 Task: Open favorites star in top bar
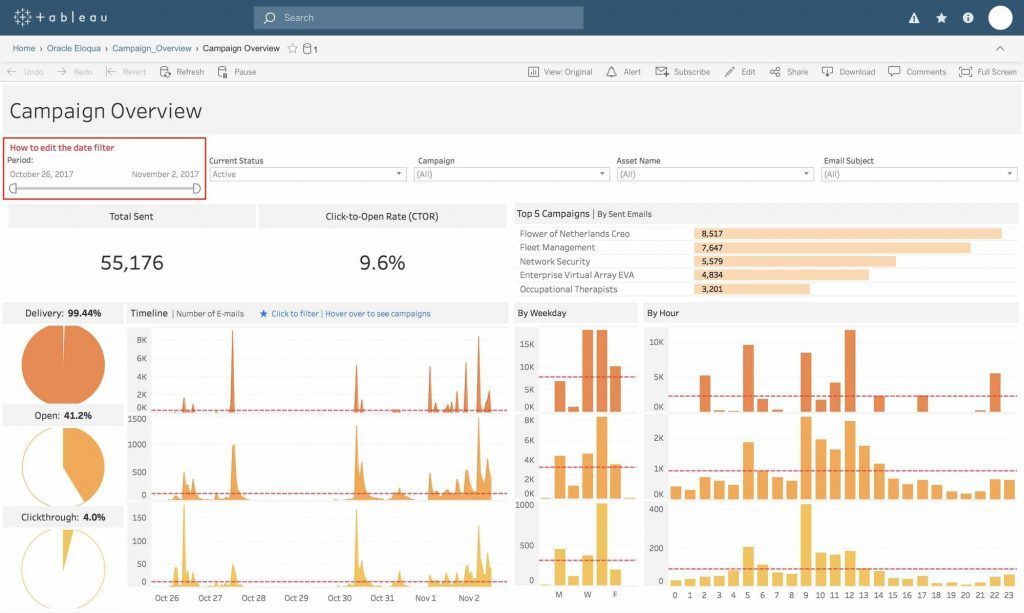pyautogui.click(x=941, y=18)
